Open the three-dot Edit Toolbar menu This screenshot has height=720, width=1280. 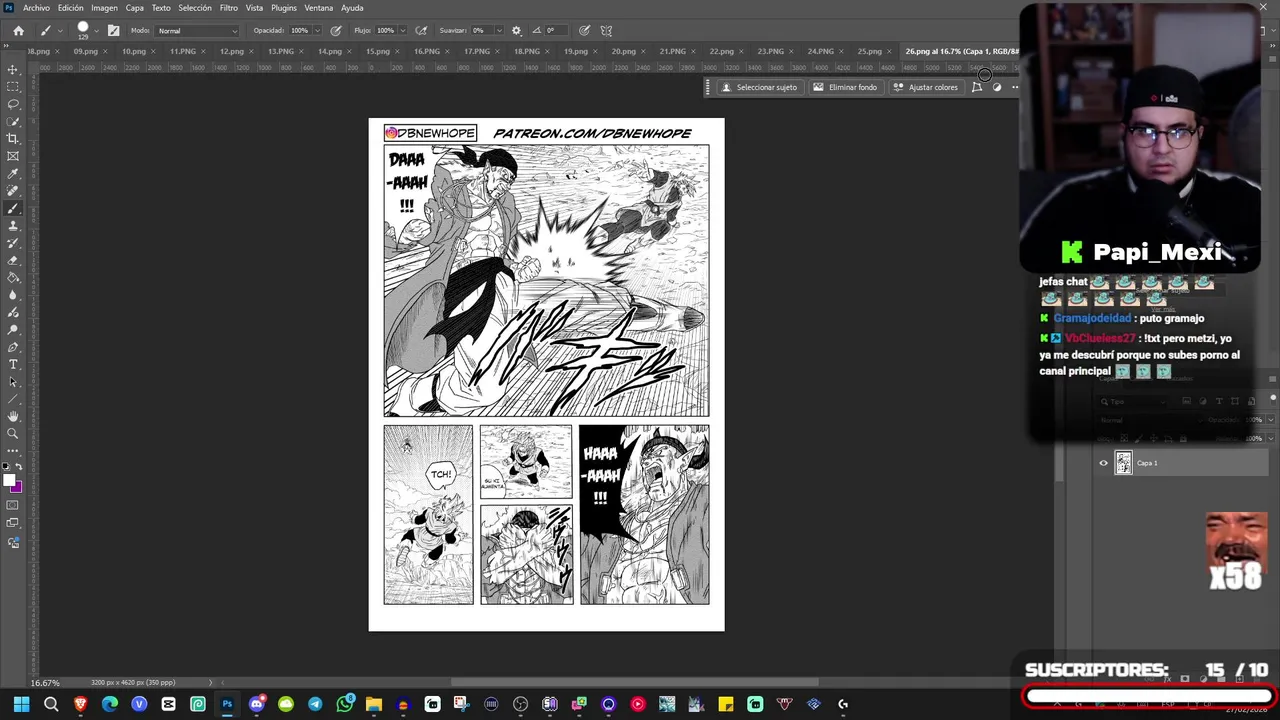[x=13, y=451]
